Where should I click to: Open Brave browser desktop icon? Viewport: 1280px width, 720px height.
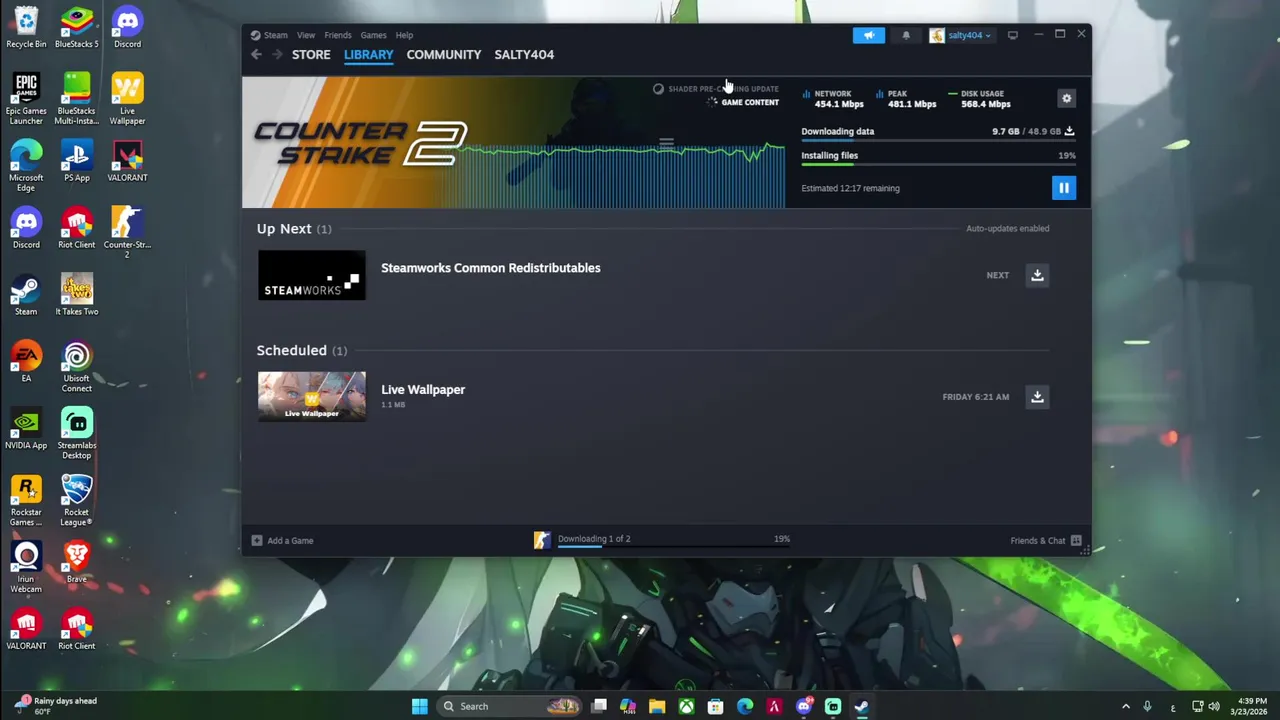click(77, 563)
